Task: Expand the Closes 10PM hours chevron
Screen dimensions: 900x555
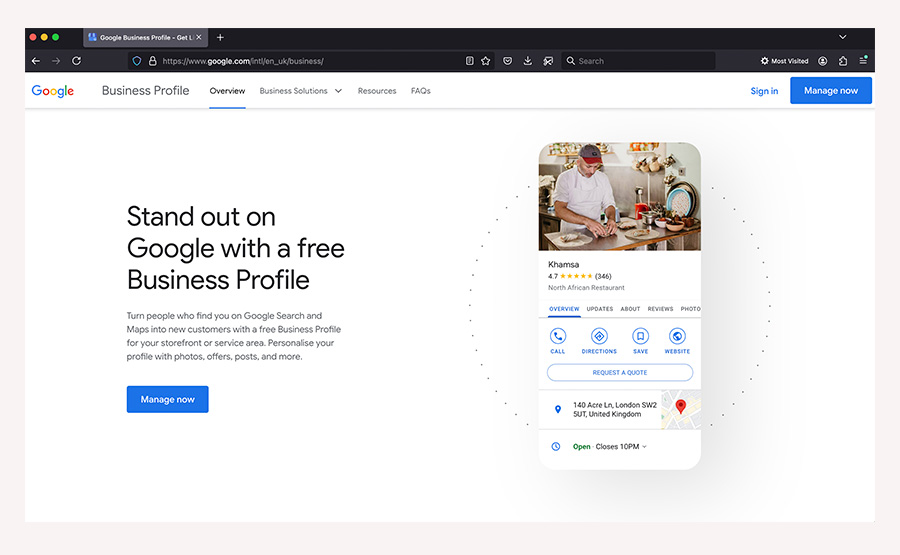Action: (x=644, y=447)
